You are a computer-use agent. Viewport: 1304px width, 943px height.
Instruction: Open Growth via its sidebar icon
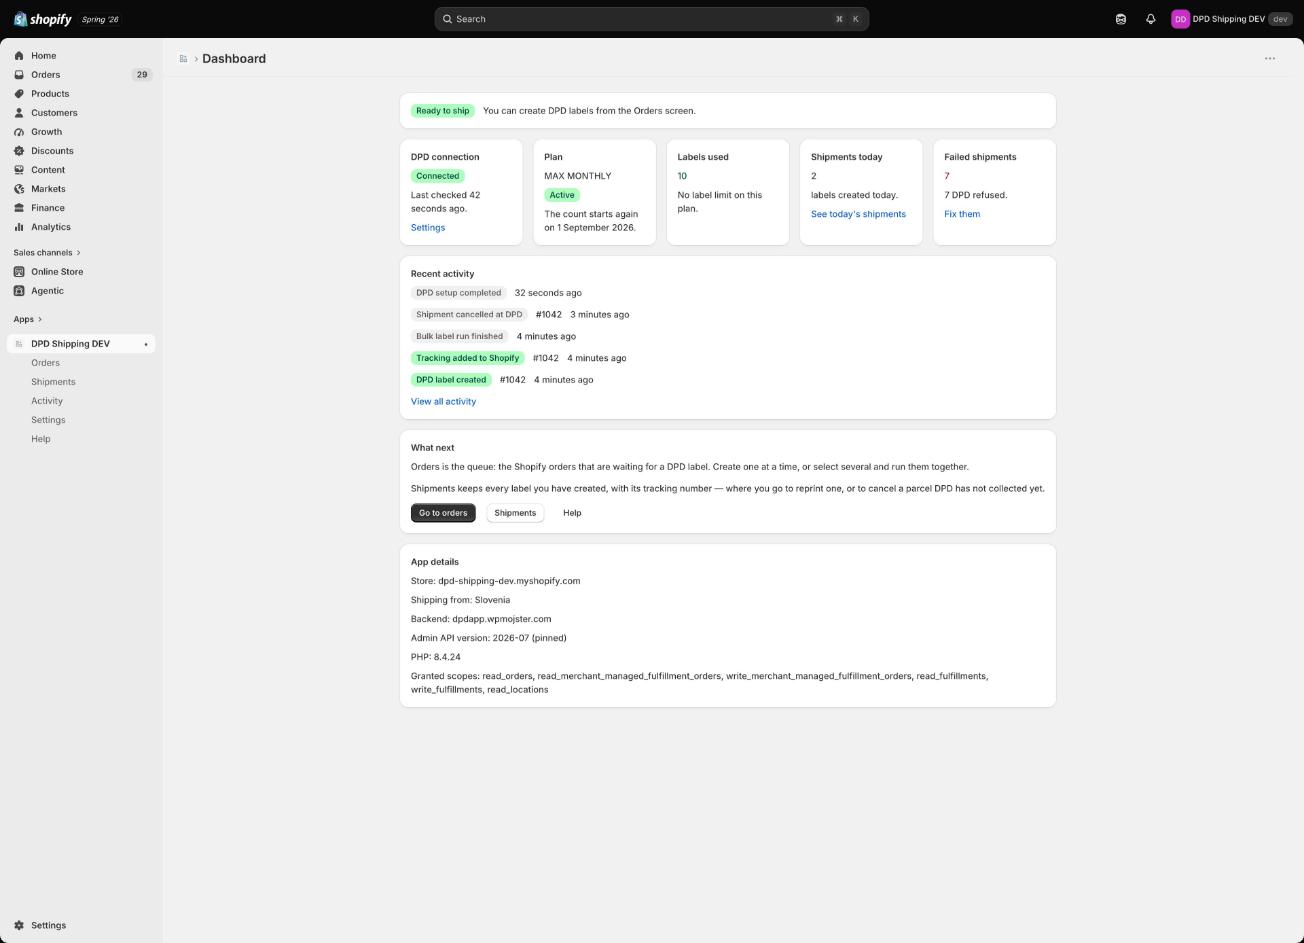[x=19, y=132]
